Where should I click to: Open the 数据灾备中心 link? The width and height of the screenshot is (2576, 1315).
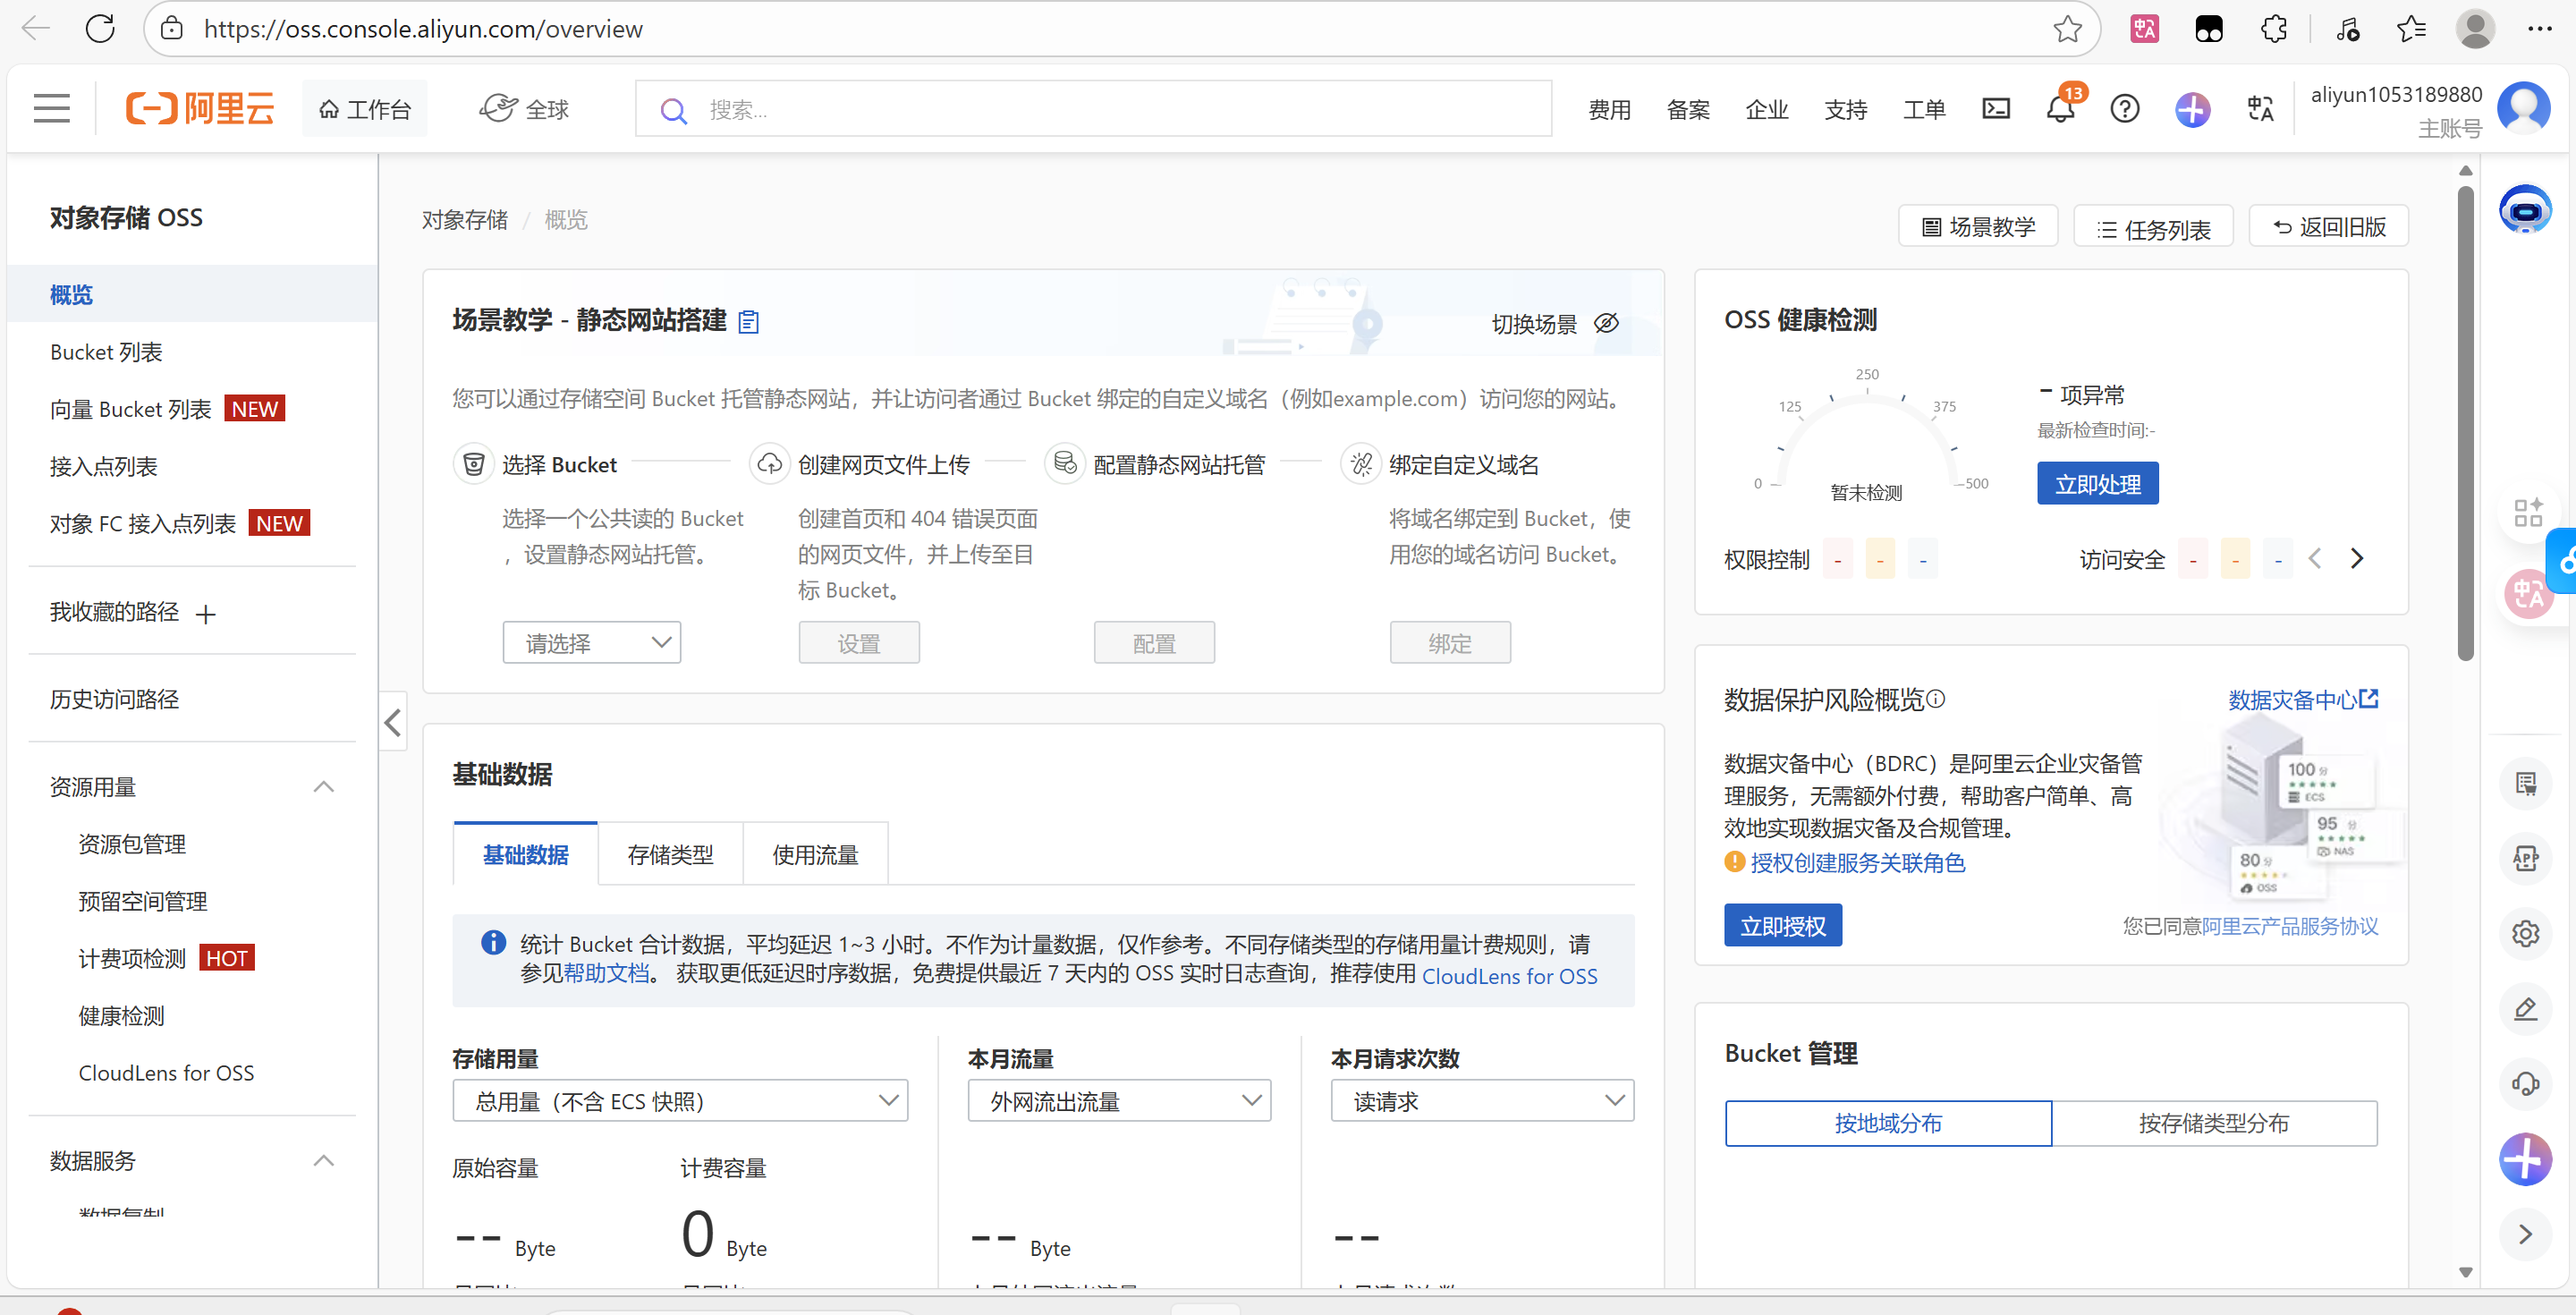[x=2302, y=699]
